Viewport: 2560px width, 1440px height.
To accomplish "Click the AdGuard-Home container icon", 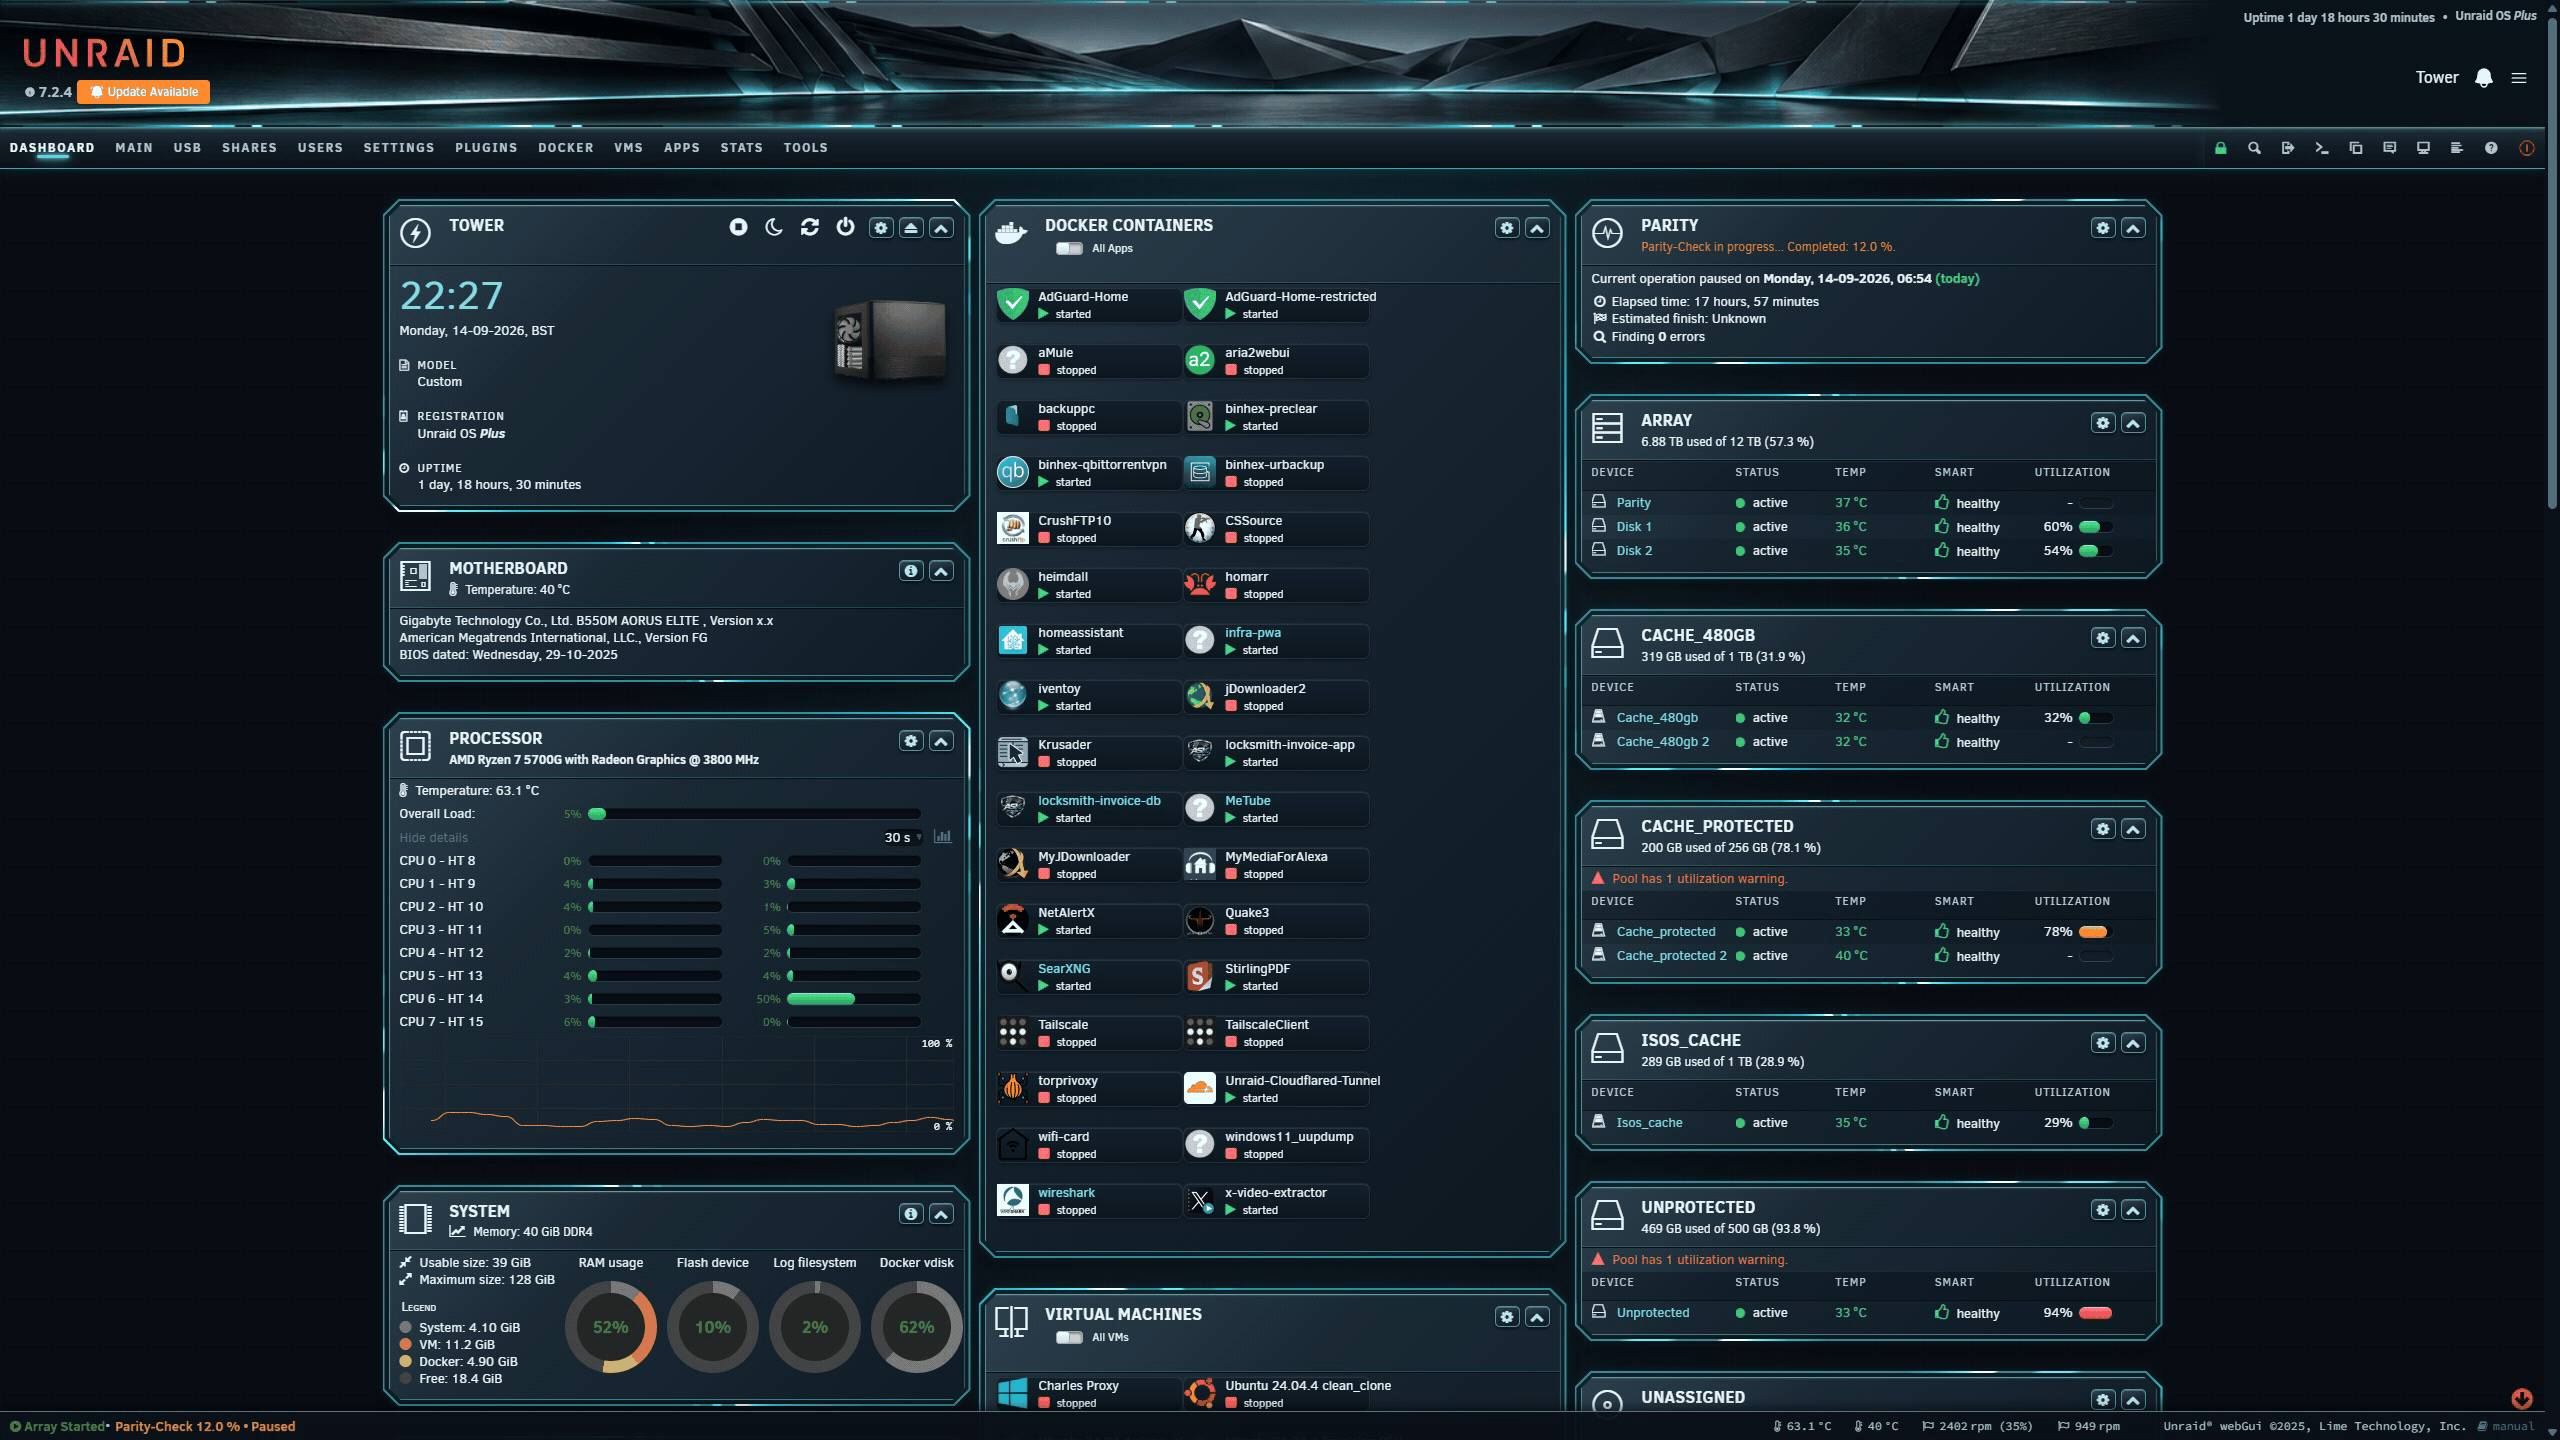I will [x=1013, y=304].
